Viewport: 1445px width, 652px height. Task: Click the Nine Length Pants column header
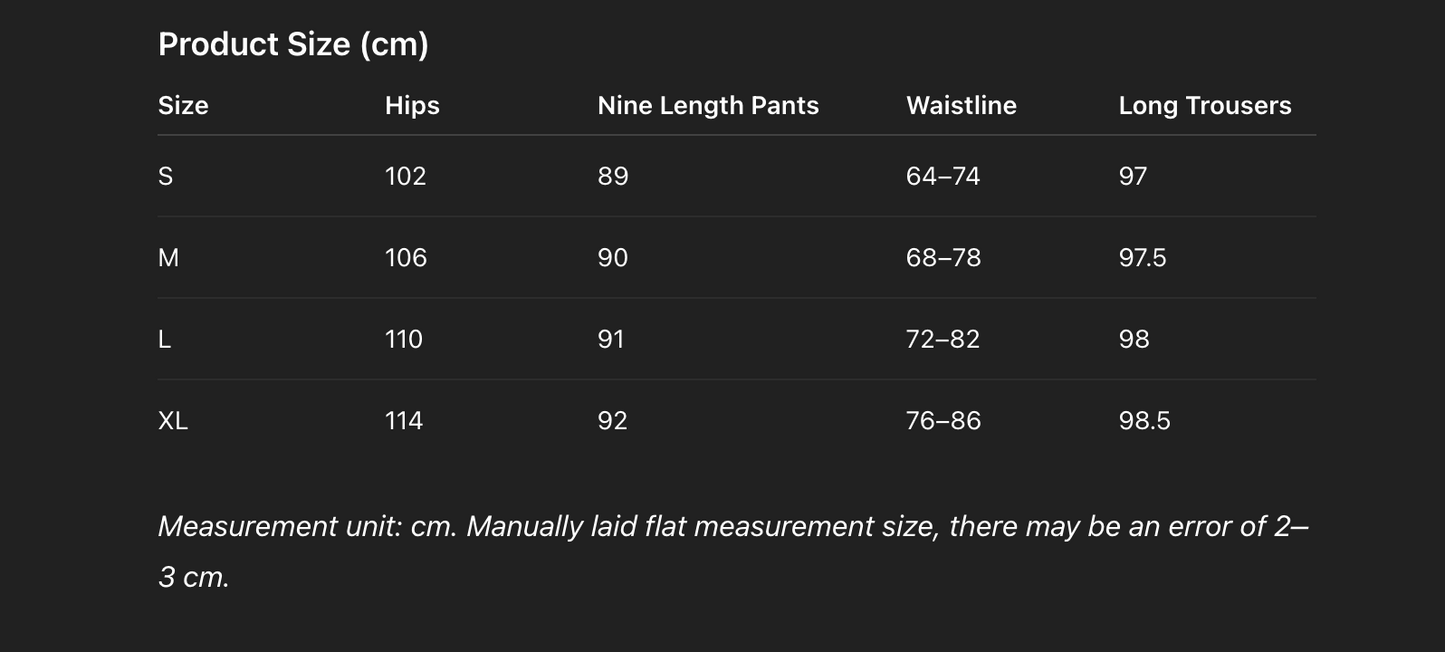(707, 106)
